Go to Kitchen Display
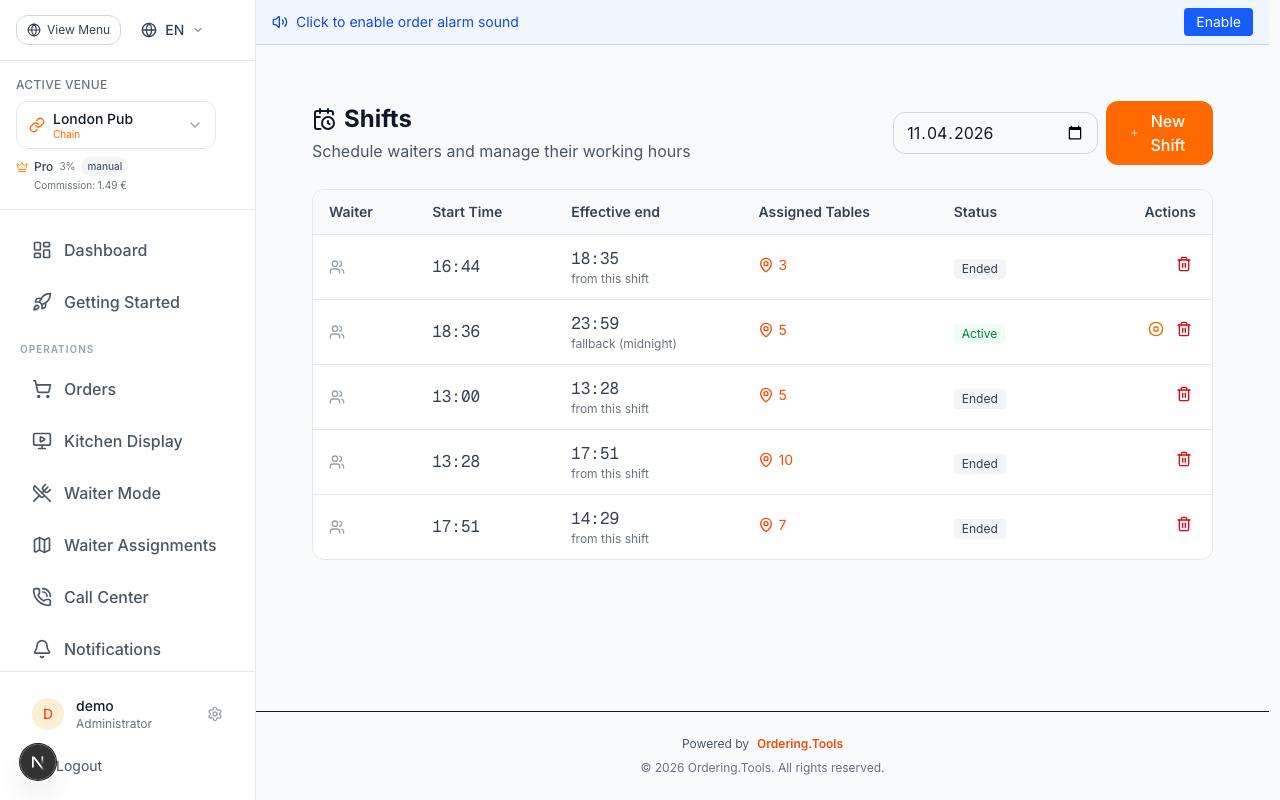 (123, 441)
